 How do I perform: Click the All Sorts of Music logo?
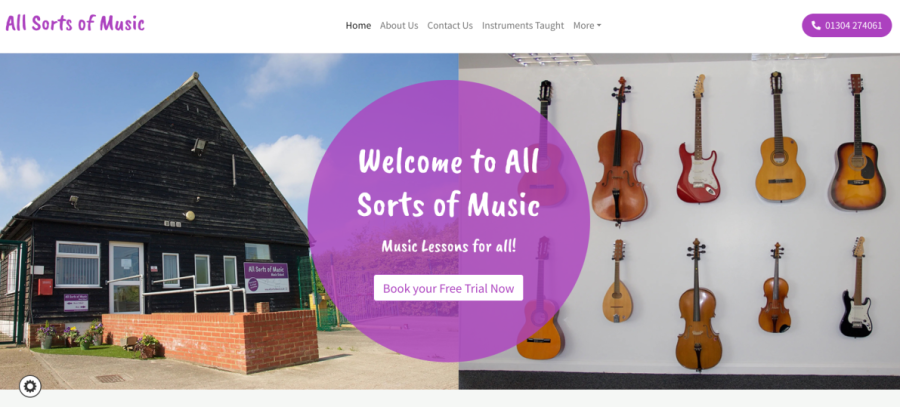click(75, 24)
